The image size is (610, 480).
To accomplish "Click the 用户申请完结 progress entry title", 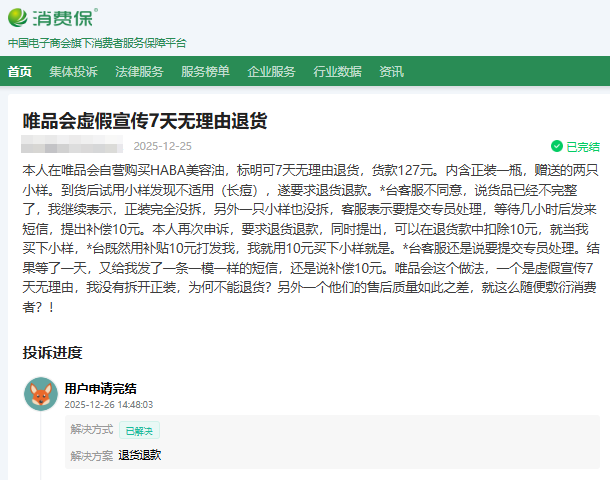I will [x=100, y=388].
